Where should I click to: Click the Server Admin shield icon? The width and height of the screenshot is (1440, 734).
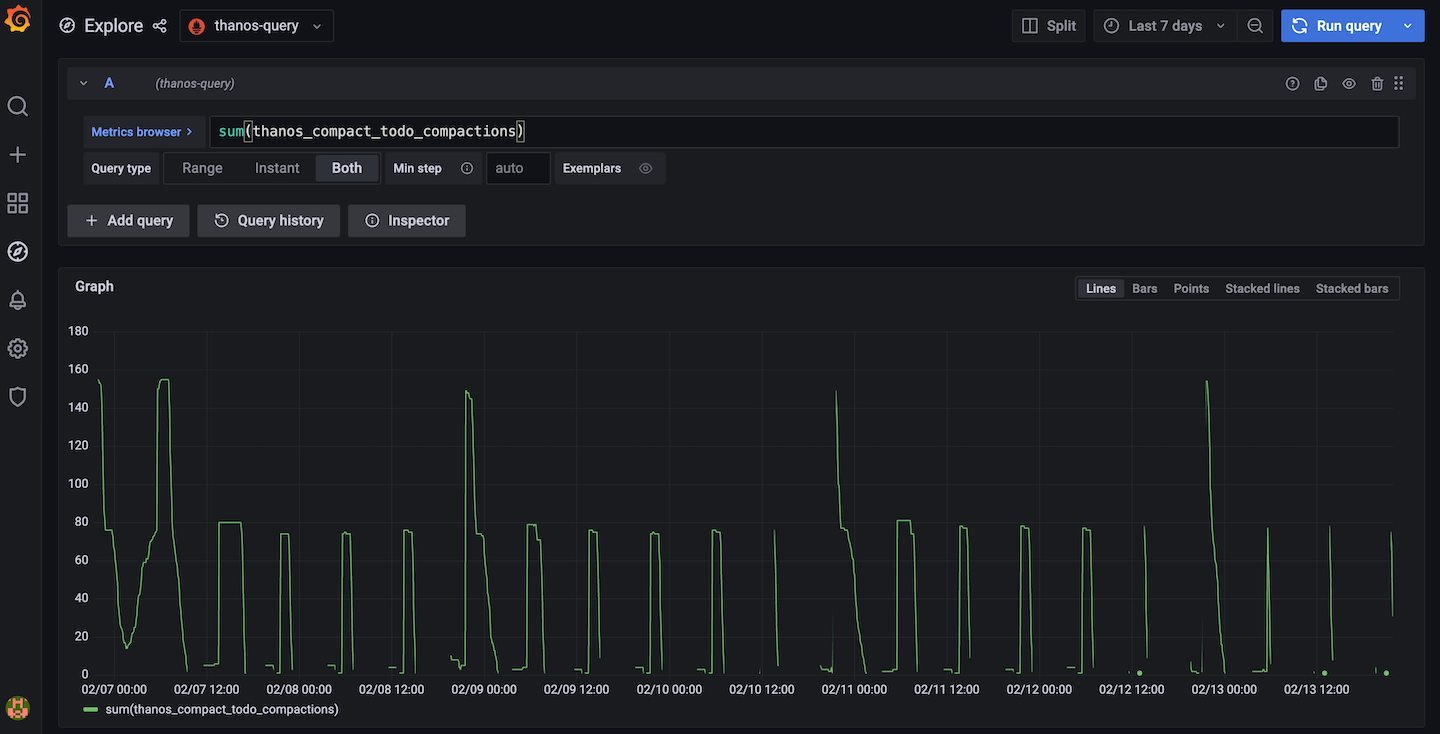[x=18, y=397]
